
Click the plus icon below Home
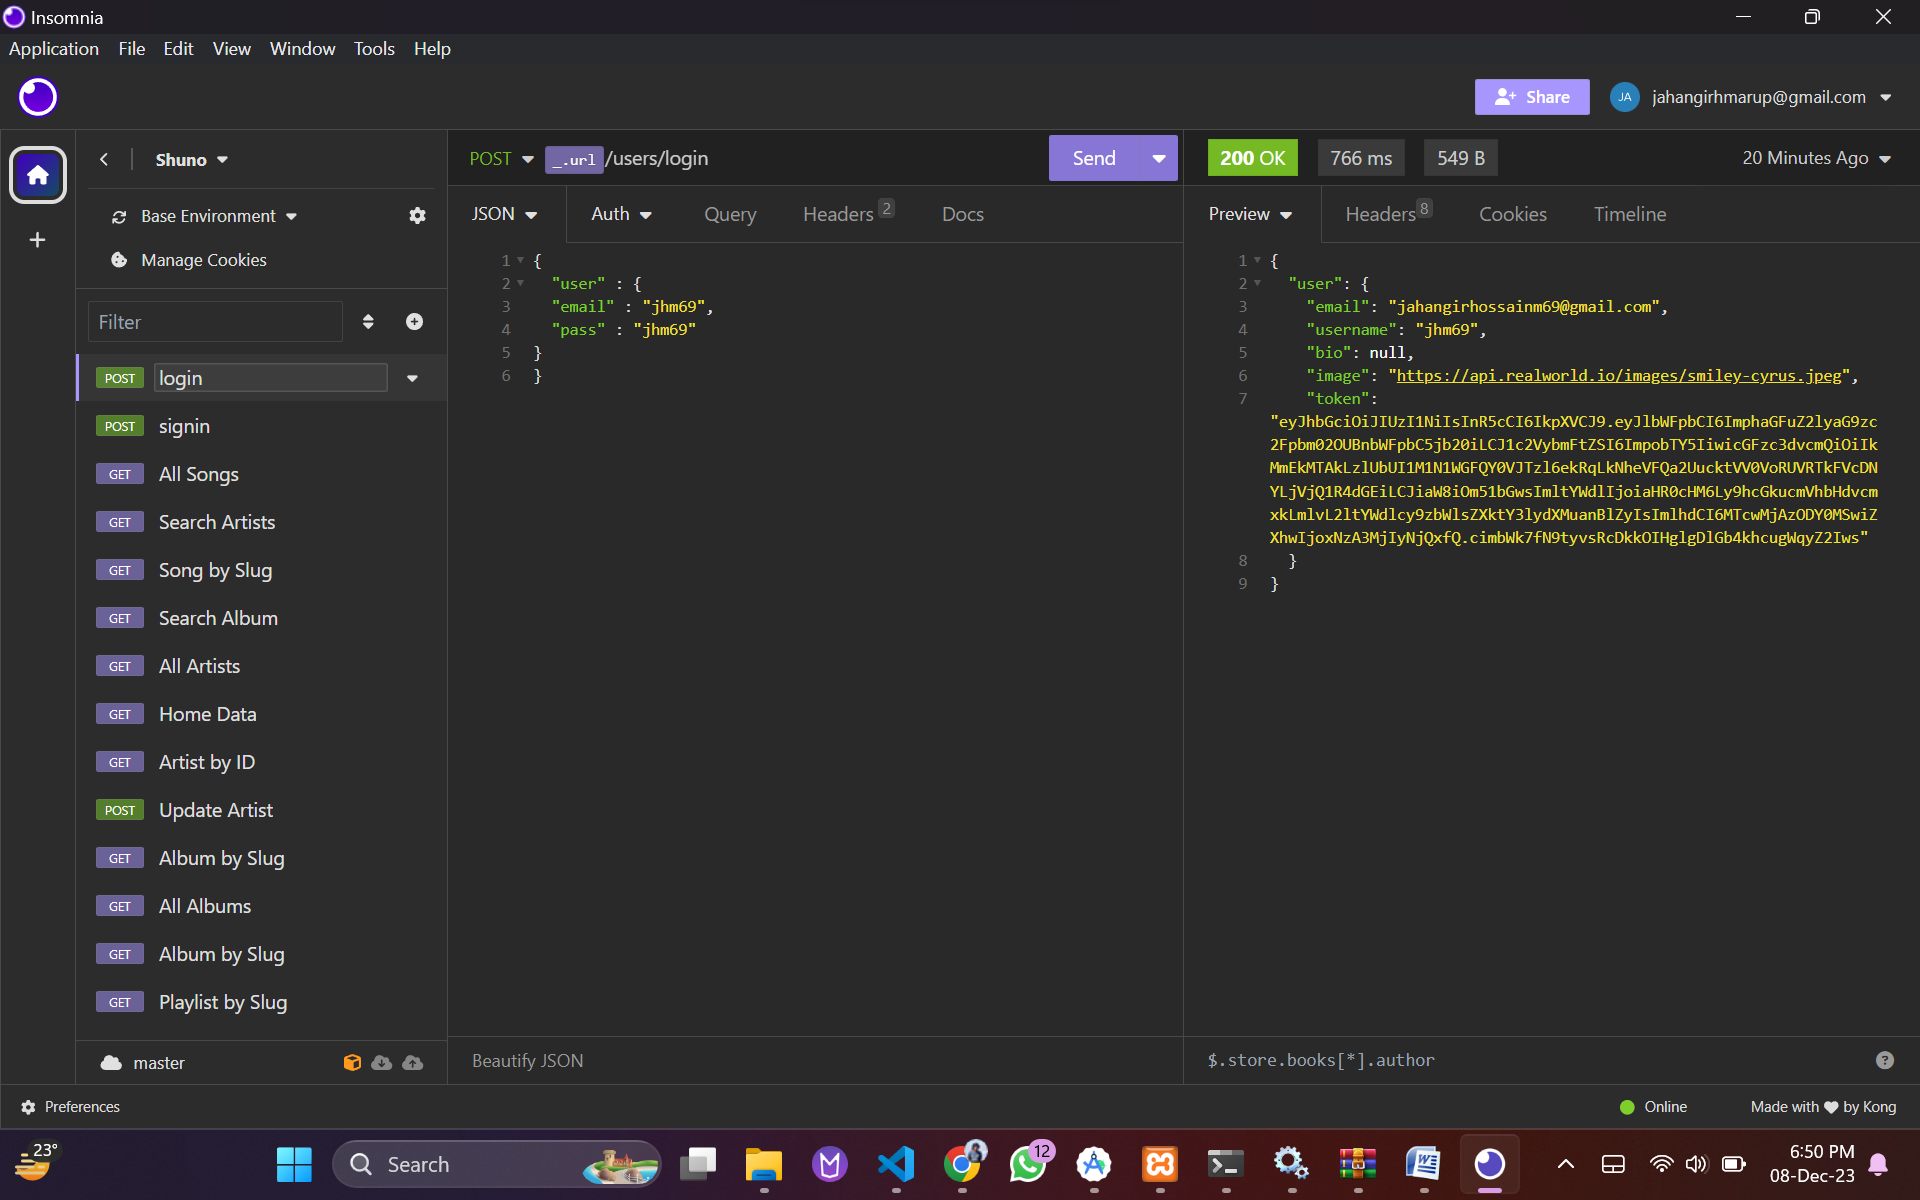tap(38, 240)
